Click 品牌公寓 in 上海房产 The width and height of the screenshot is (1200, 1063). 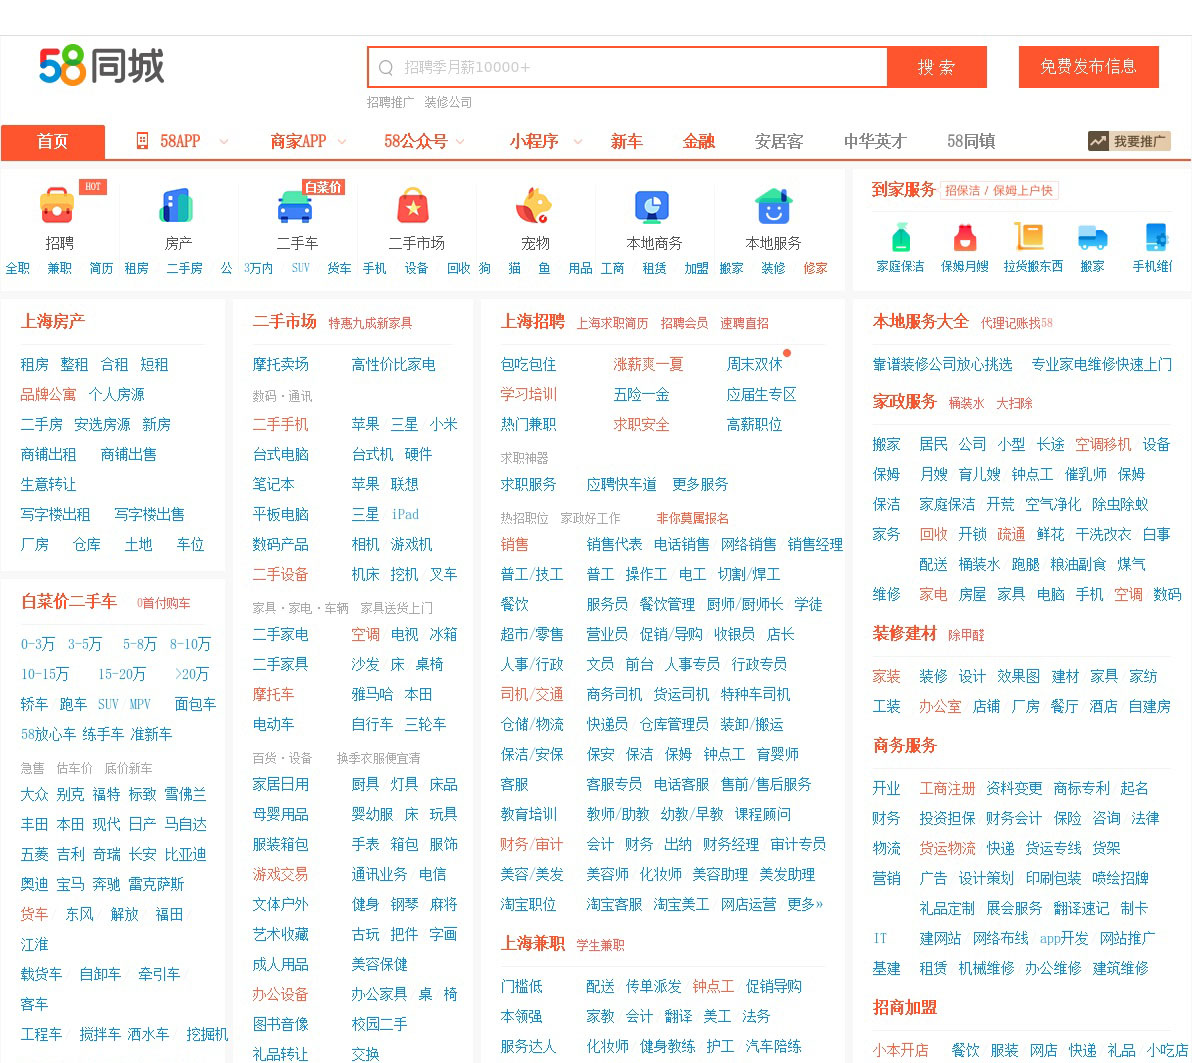(48, 394)
